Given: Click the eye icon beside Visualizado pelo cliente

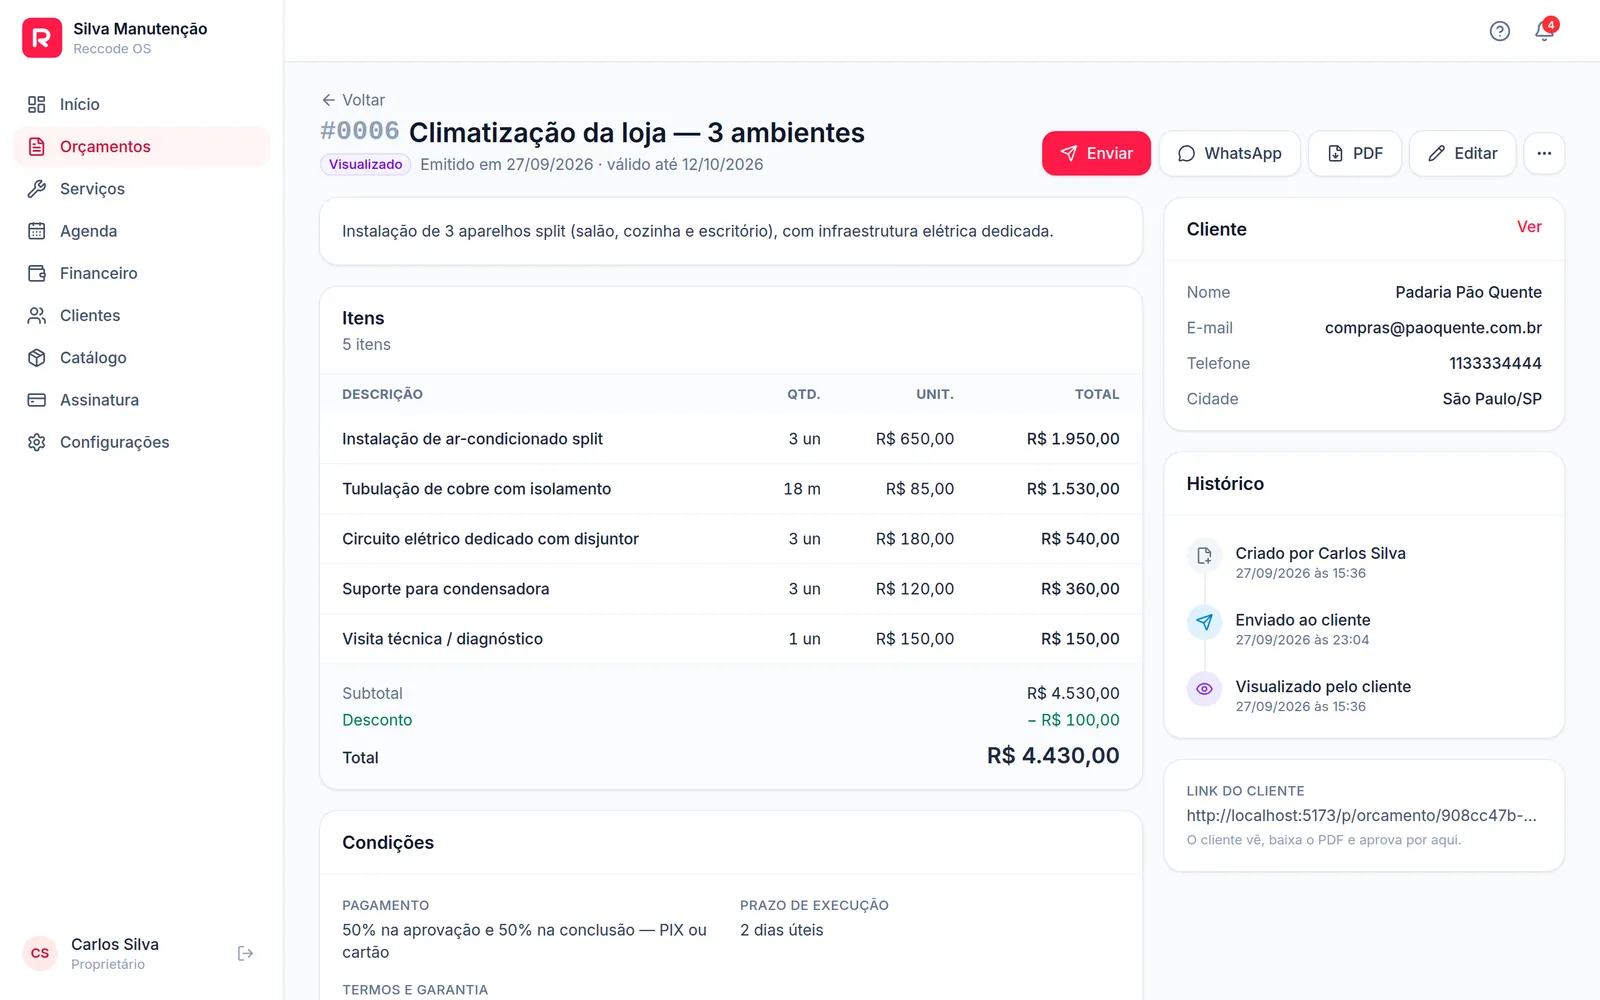Looking at the screenshot, I should click(1204, 689).
